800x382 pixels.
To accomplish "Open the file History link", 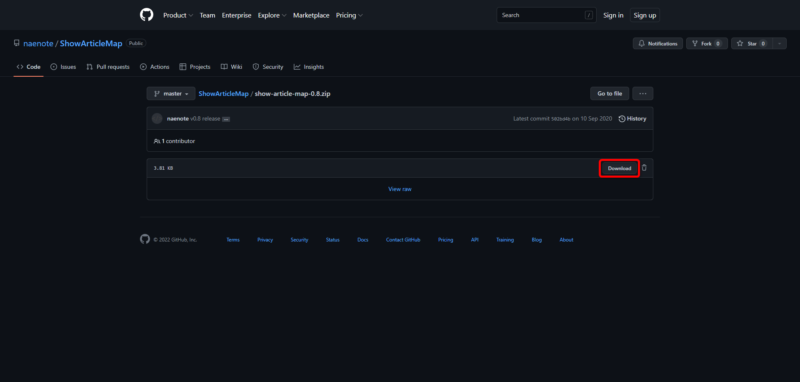I will [632, 119].
